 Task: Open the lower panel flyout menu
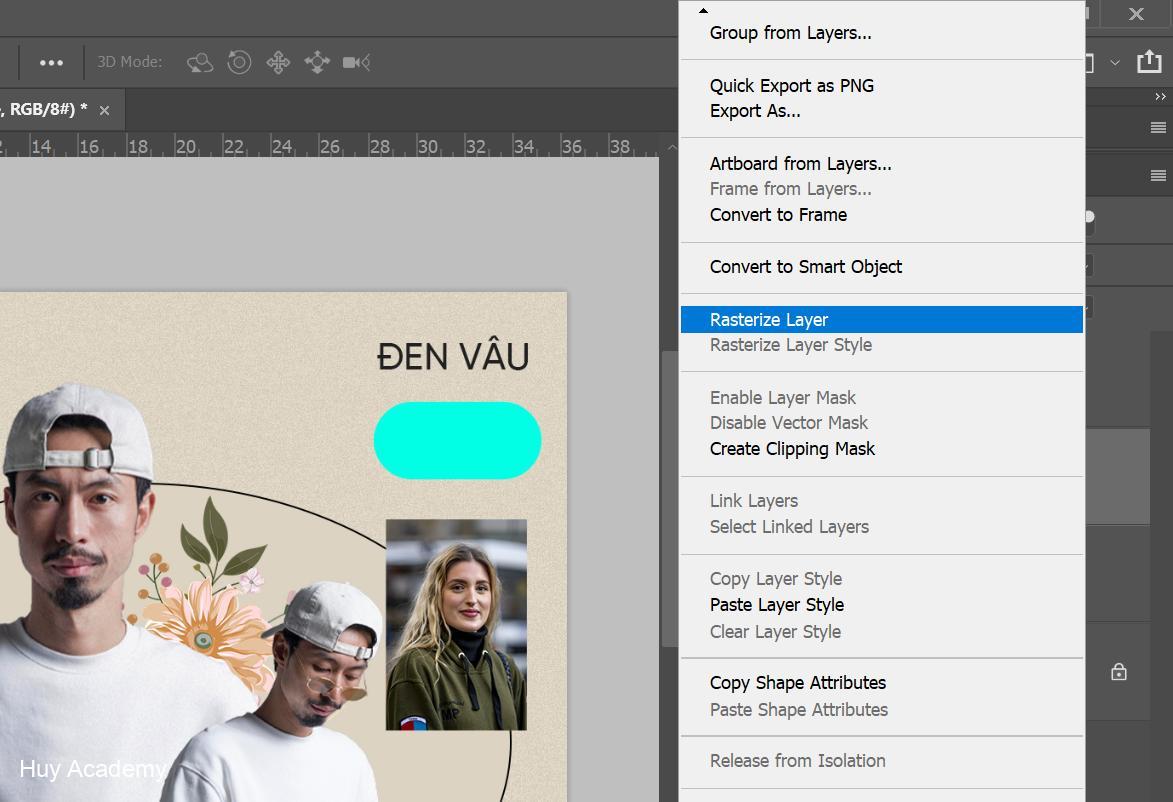tap(1158, 176)
